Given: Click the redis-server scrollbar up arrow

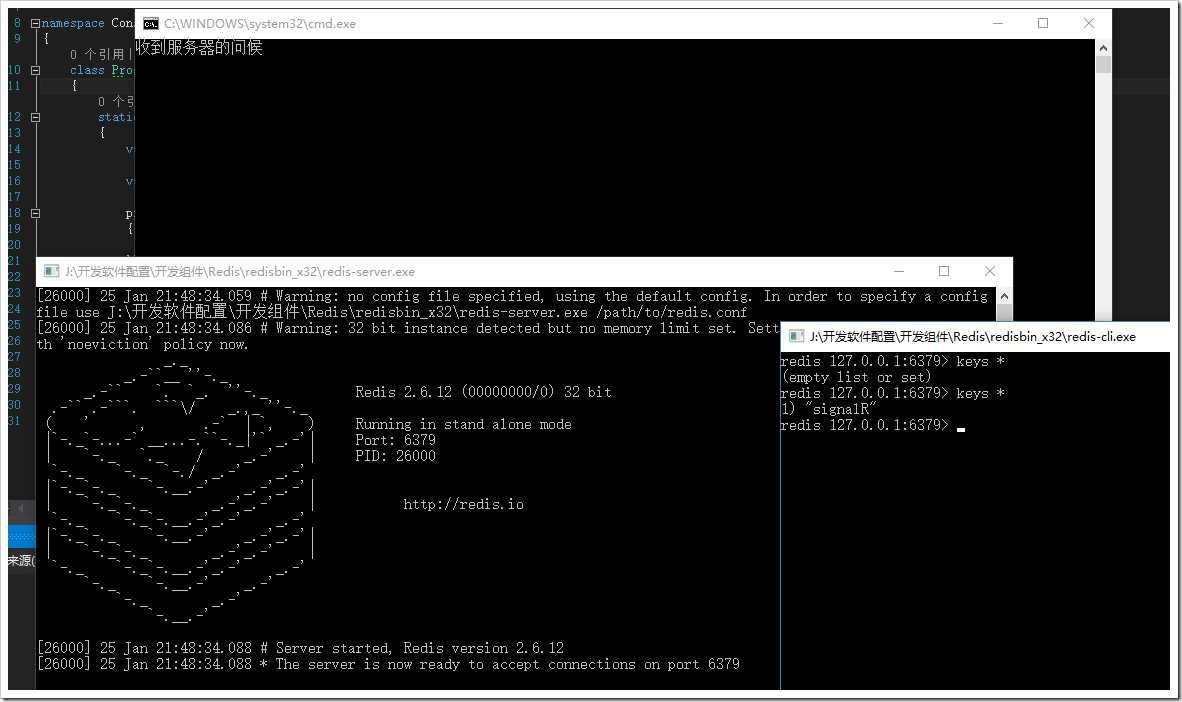Looking at the screenshot, I should click(1004, 296).
